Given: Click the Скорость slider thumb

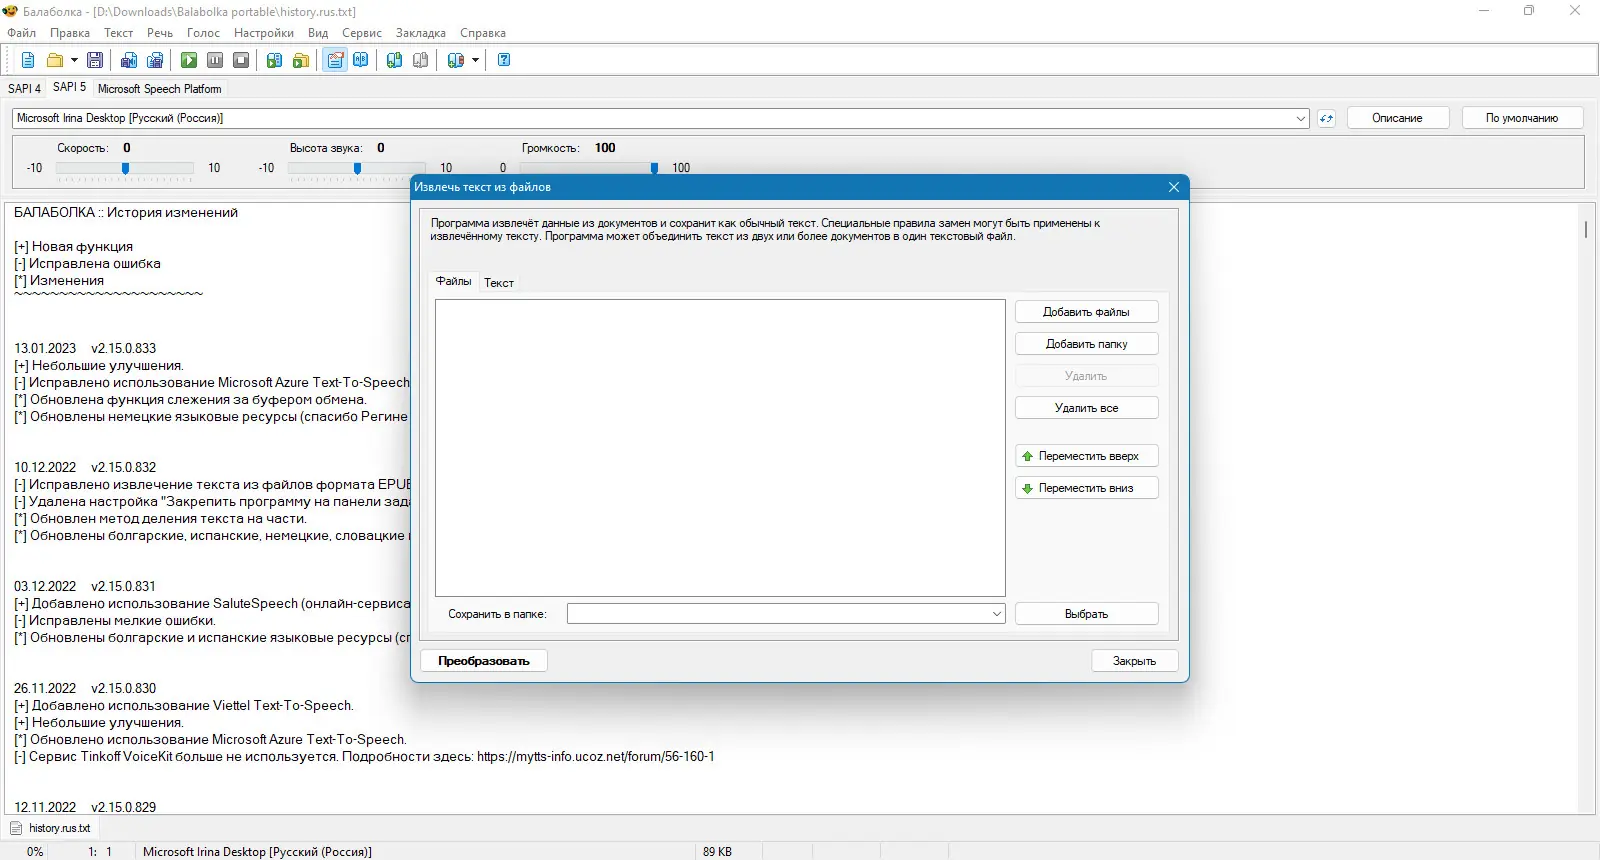Looking at the screenshot, I should [x=125, y=168].
